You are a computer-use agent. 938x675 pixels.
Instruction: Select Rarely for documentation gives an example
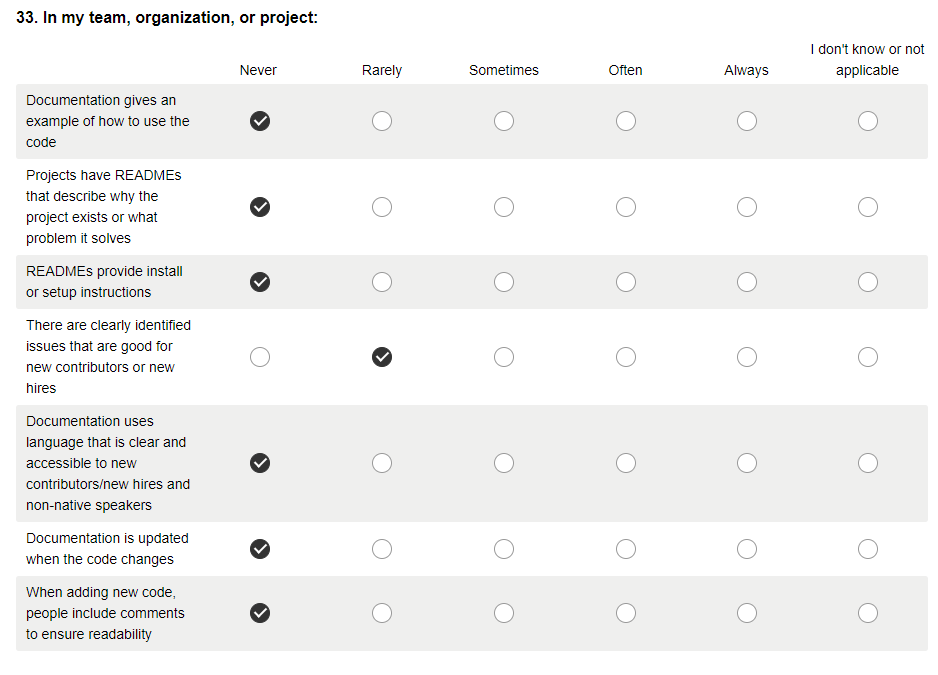pos(382,121)
